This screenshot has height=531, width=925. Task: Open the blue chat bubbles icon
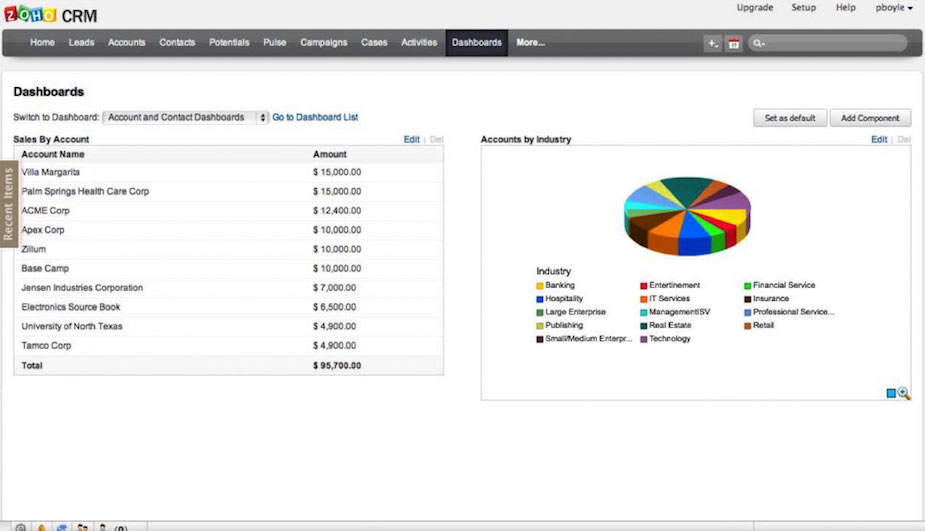click(x=61, y=527)
